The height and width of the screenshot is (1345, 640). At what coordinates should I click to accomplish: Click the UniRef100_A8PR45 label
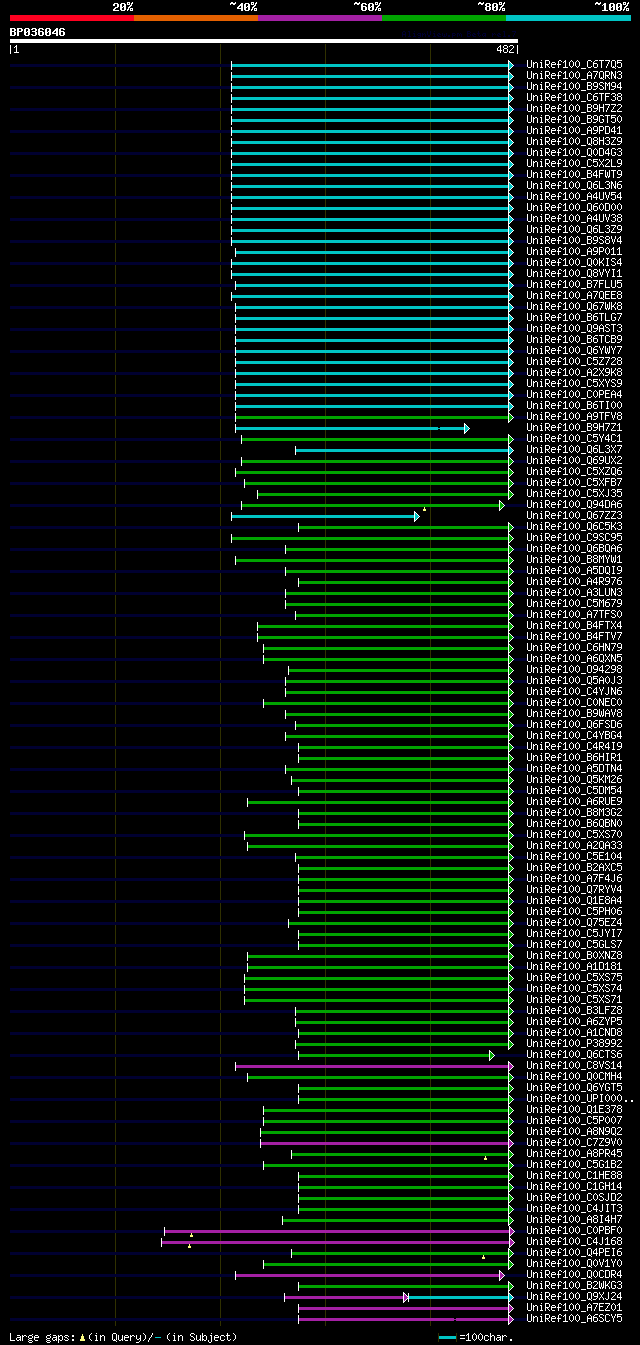point(574,1153)
